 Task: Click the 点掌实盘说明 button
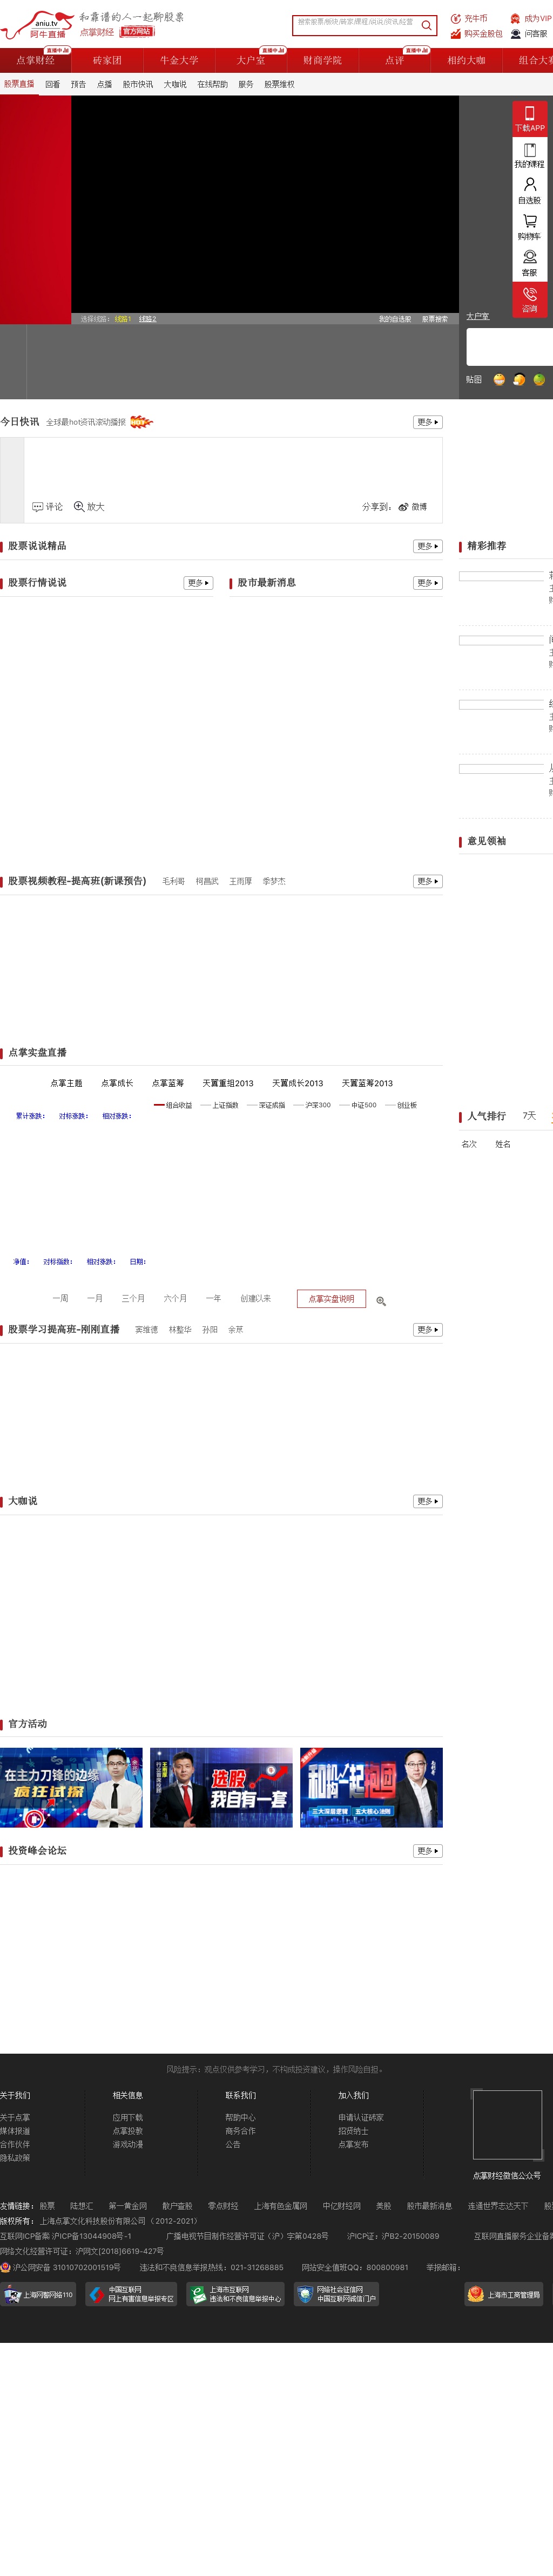(331, 1299)
